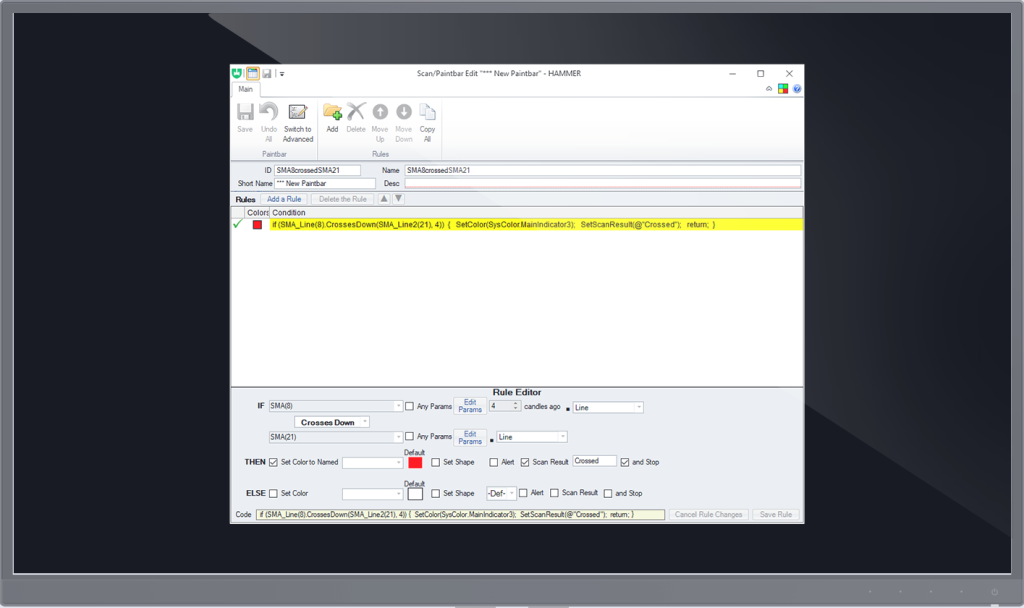The image size is (1024, 608).
Task: Click the Delete rule ribbon icon
Action: [356, 112]
